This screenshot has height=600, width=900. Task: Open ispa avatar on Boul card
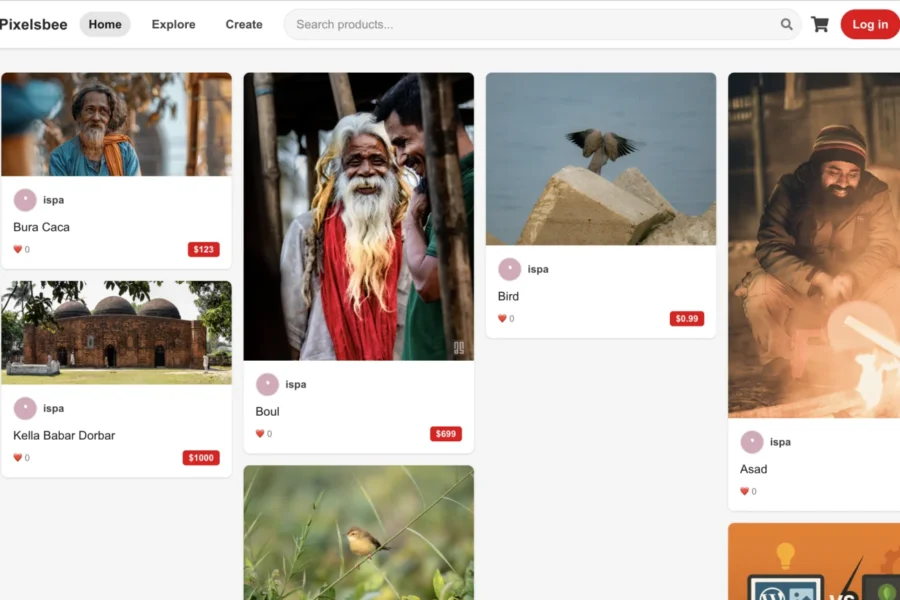click(x=267, y=384)
